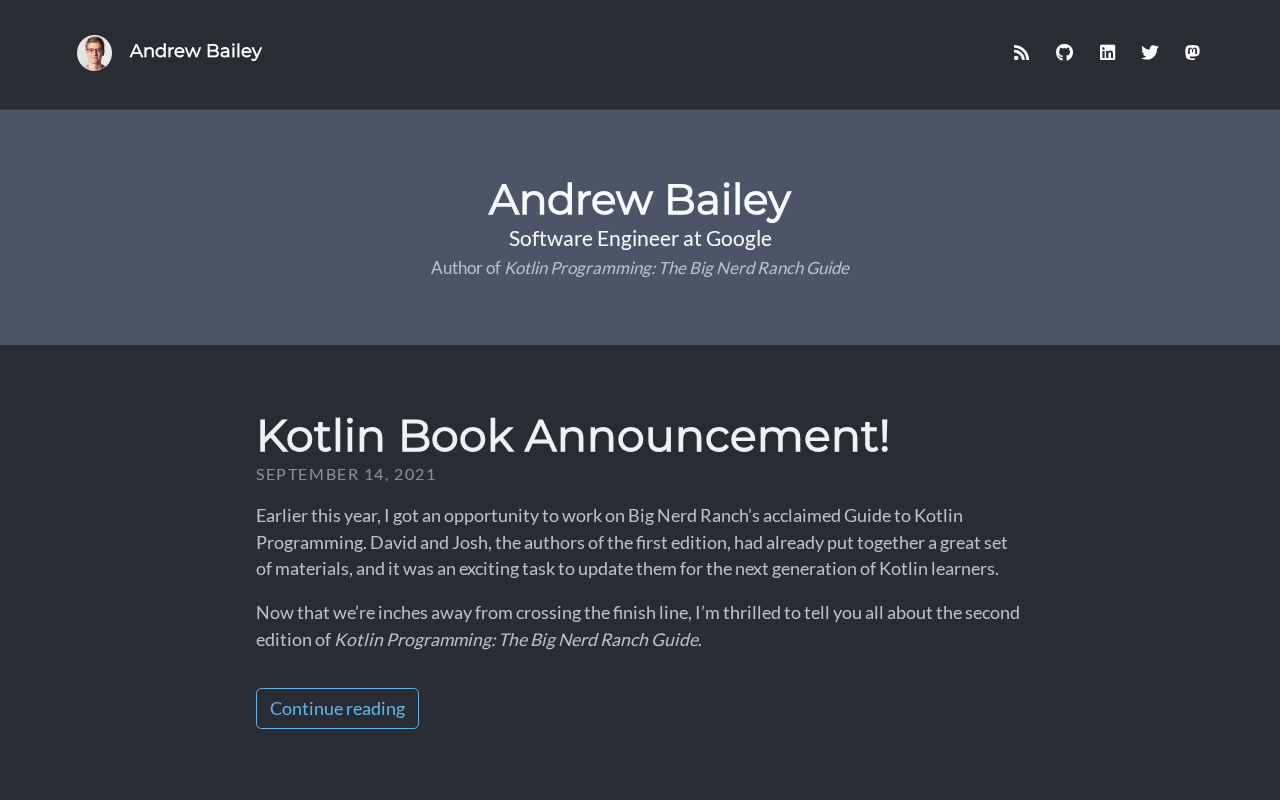Open the Twitter profile icon
Viewport: 1280px width, 800px height.
click(x=1150, y=53)
